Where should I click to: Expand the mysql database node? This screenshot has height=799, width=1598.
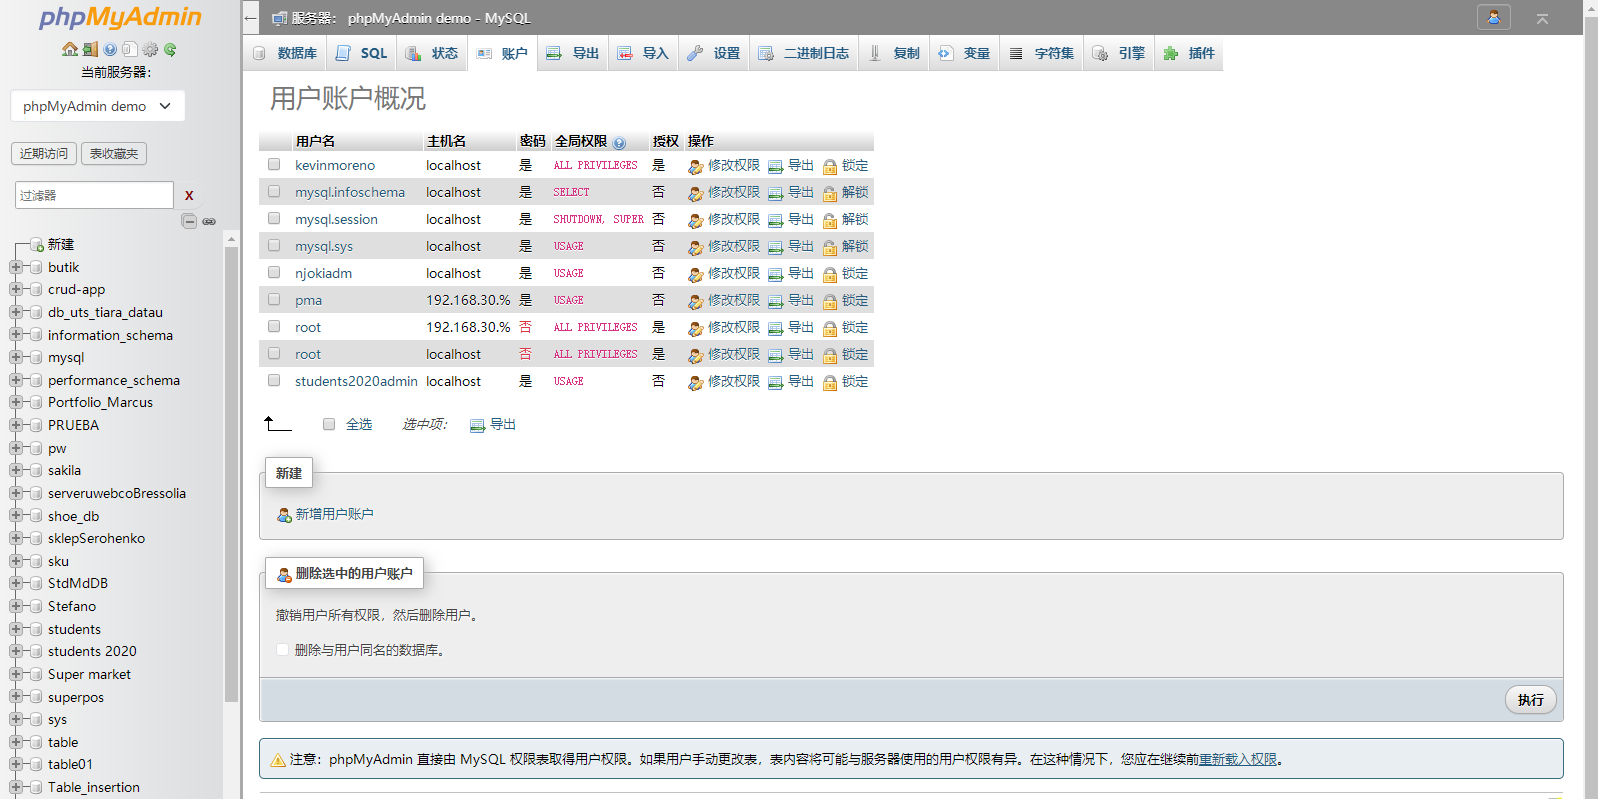point(16,358)
